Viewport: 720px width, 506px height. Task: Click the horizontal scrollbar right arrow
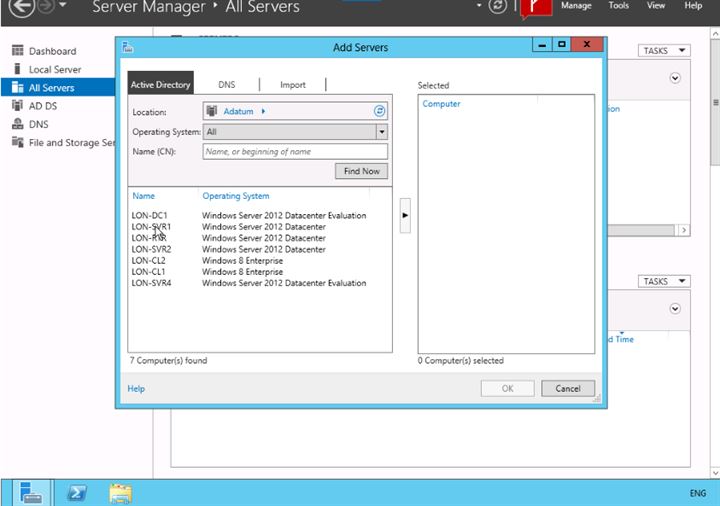tap(684, 230)
